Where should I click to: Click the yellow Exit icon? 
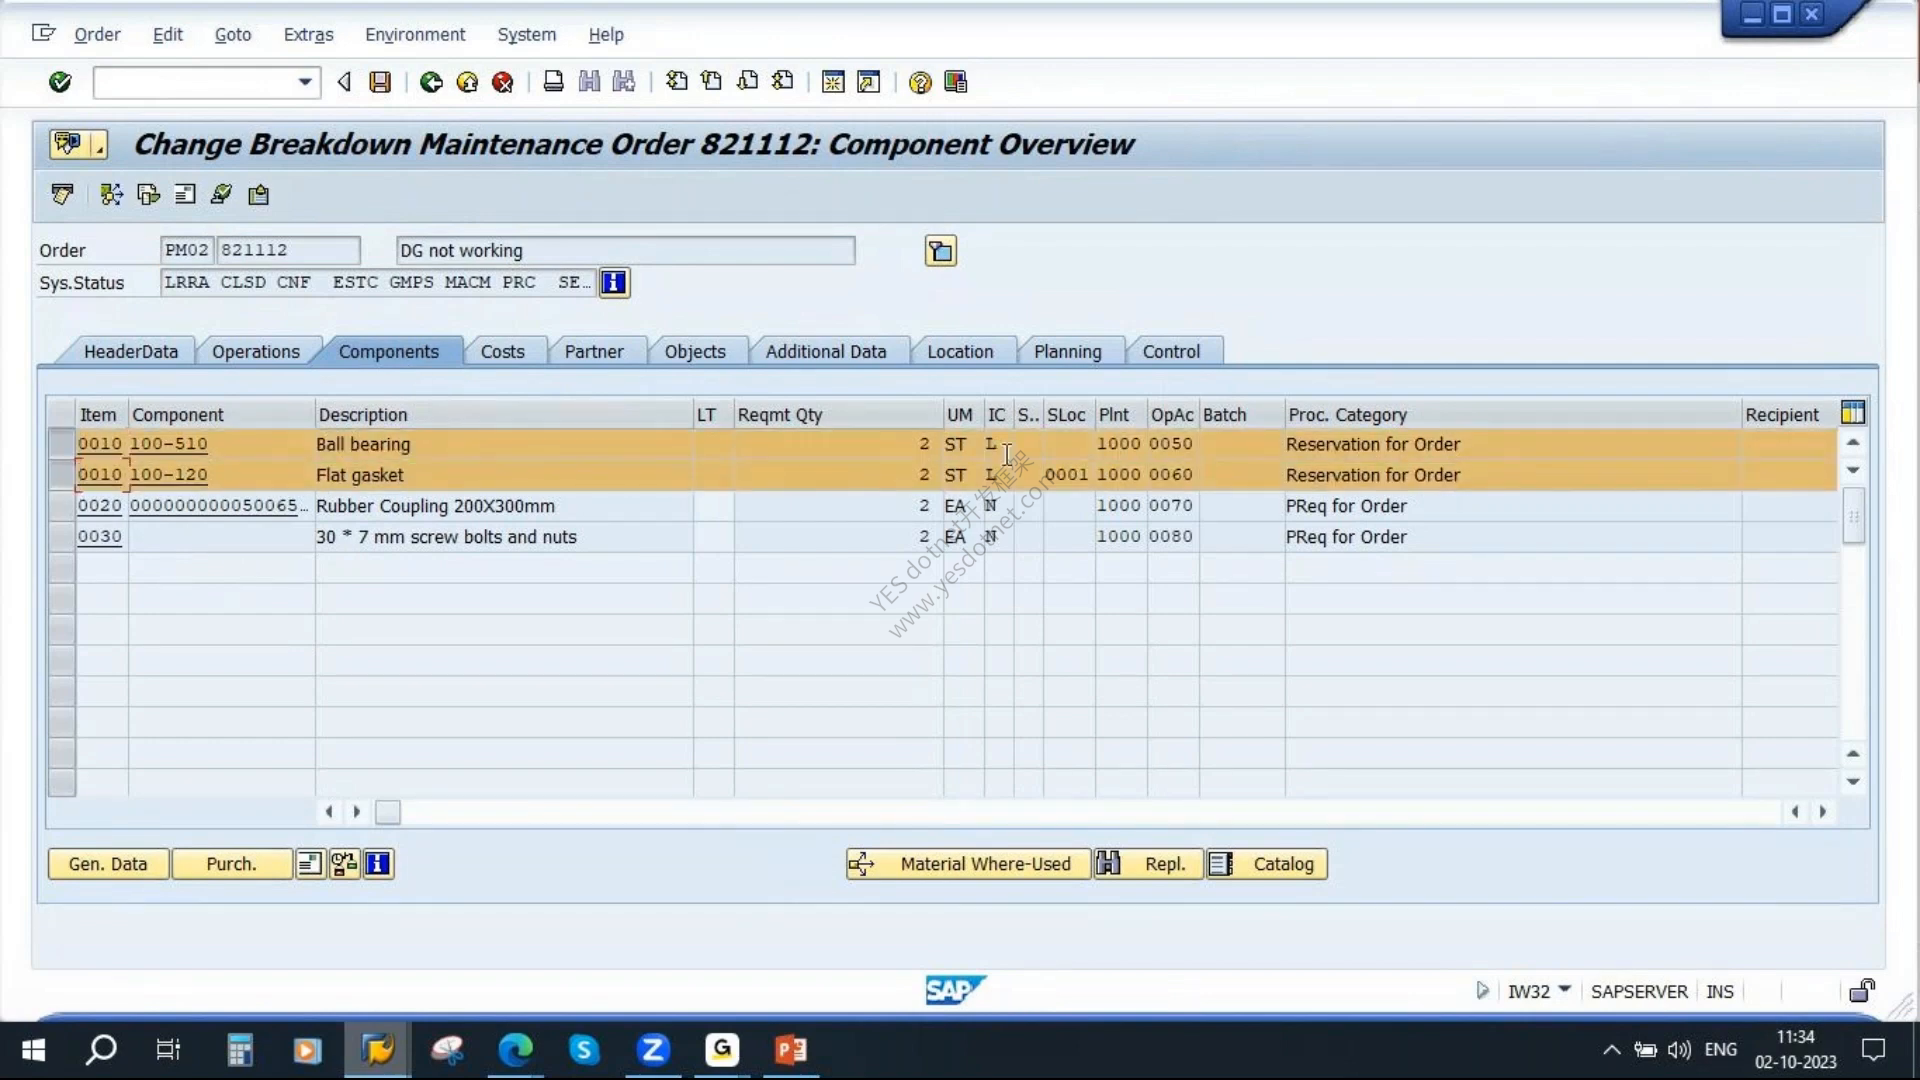[467, 82]
